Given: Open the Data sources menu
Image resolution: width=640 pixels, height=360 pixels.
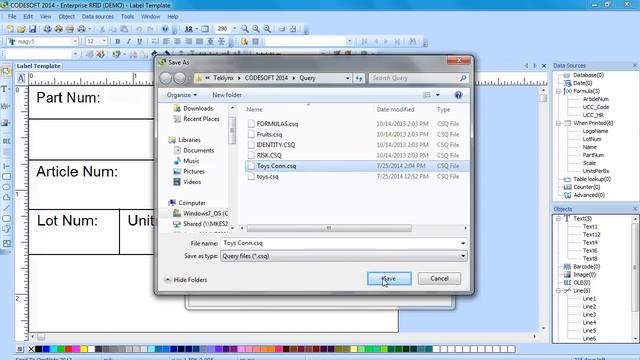Looking at the screenshot, I should pyautogui.click(x=98, y=17).
